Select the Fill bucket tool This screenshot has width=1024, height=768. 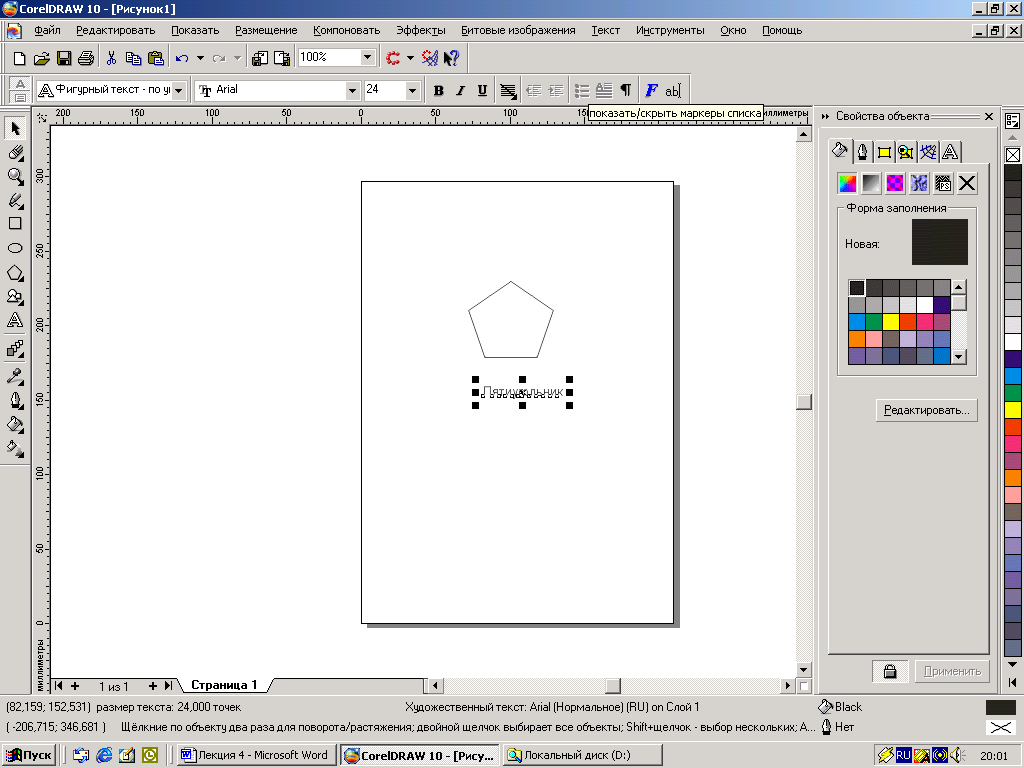15,424
